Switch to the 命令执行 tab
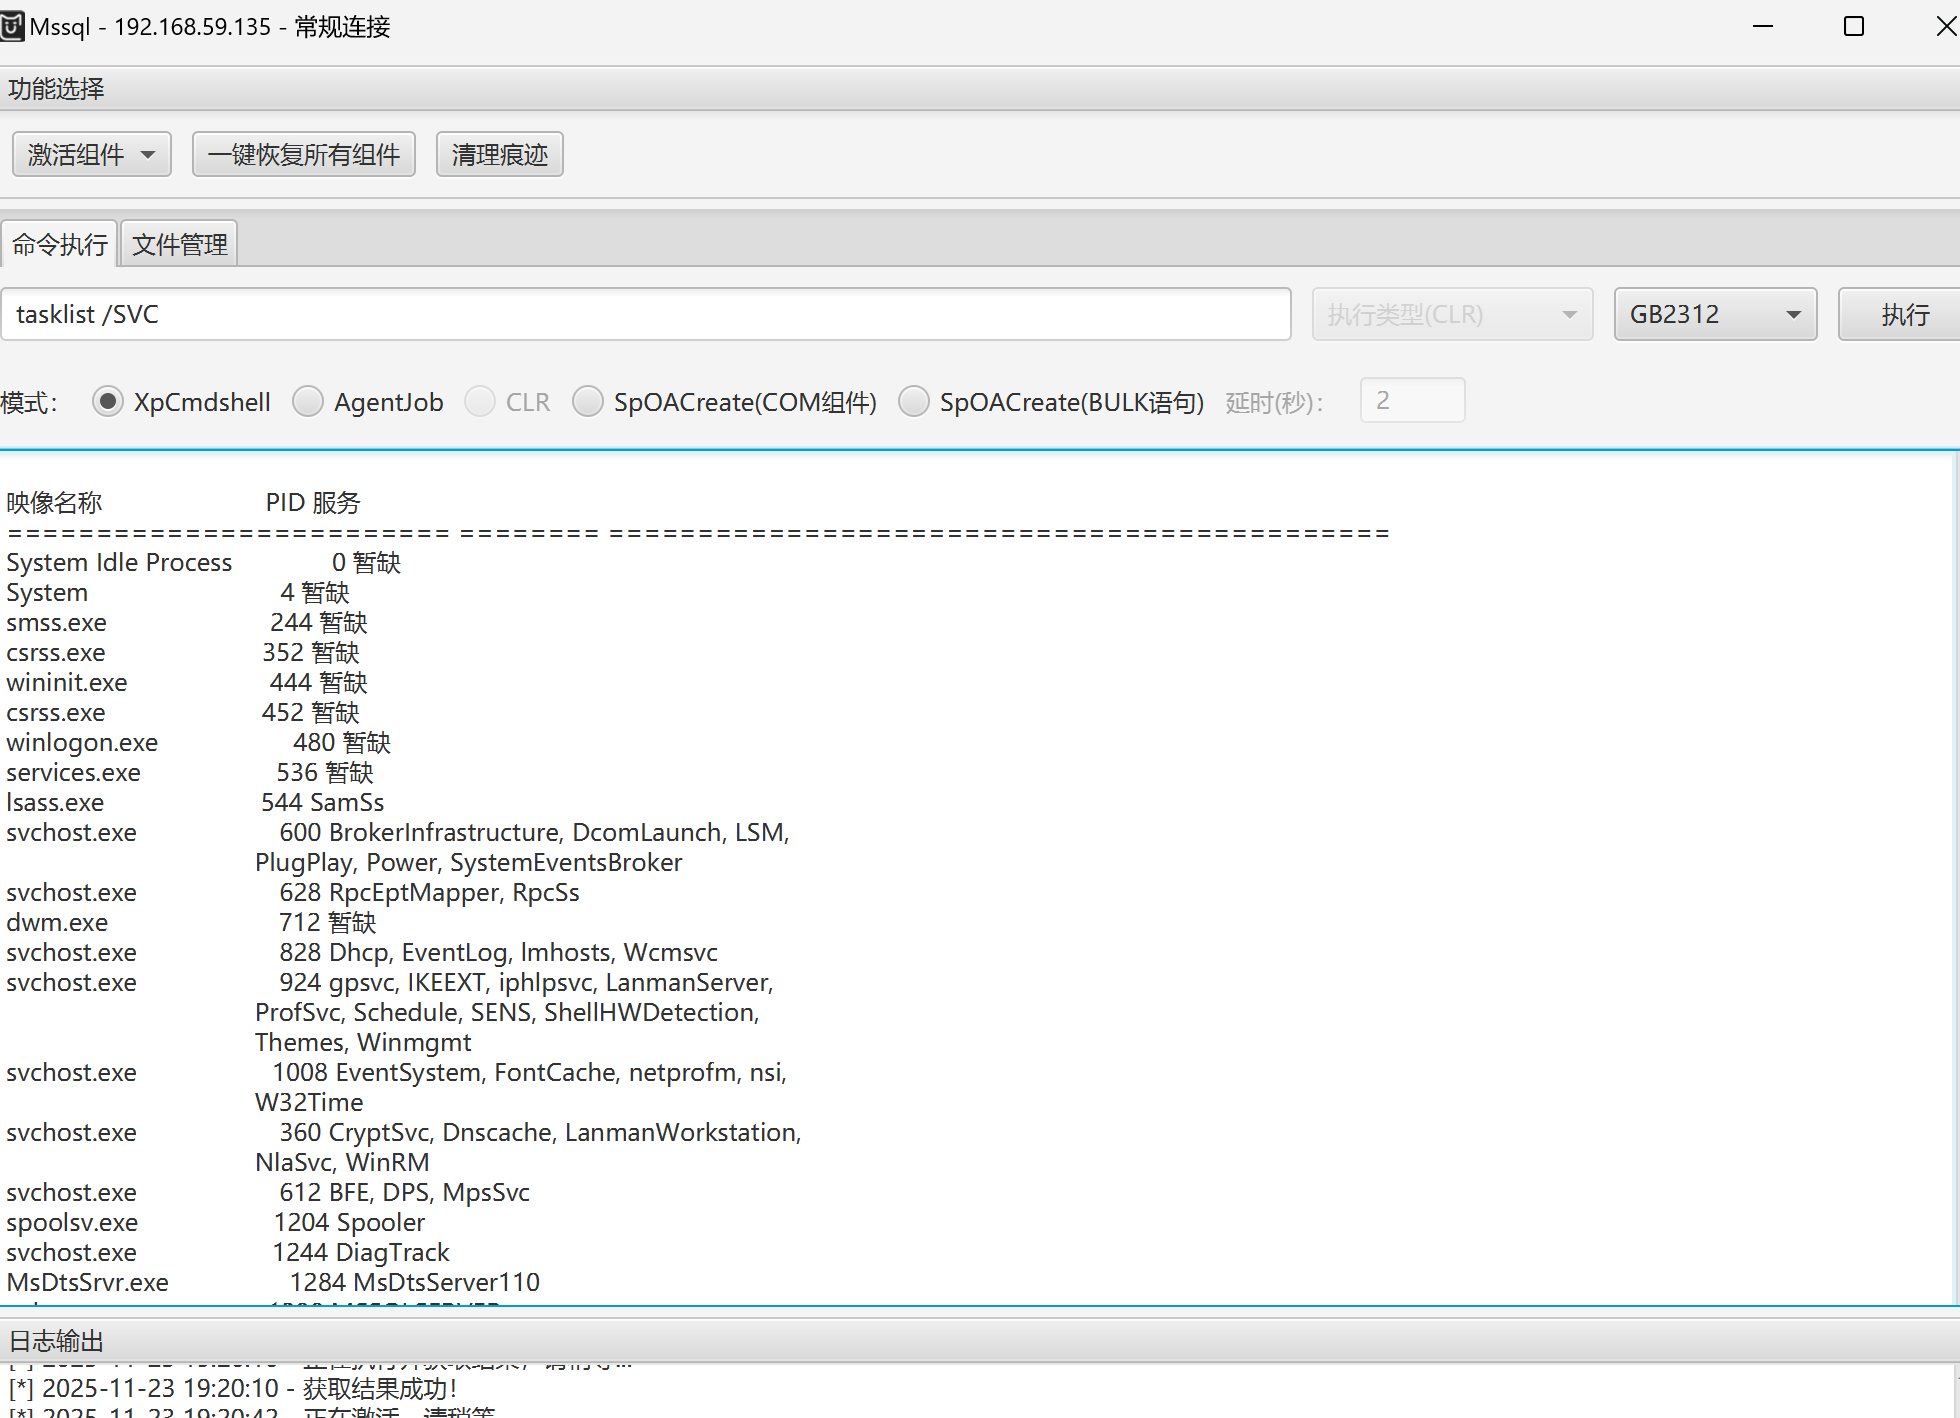Image resolution: width=1960 pixels, height=1418 pixels. coord(60,245)
